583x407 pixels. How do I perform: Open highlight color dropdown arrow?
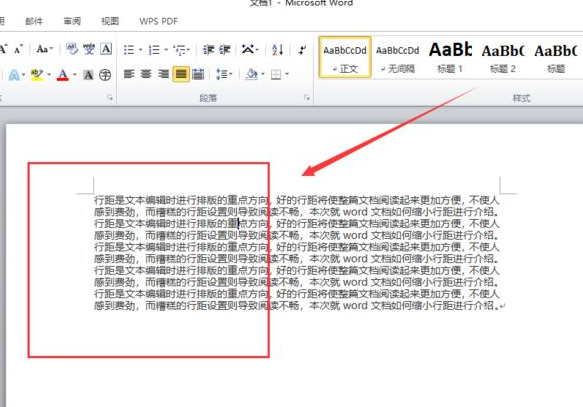49,75
